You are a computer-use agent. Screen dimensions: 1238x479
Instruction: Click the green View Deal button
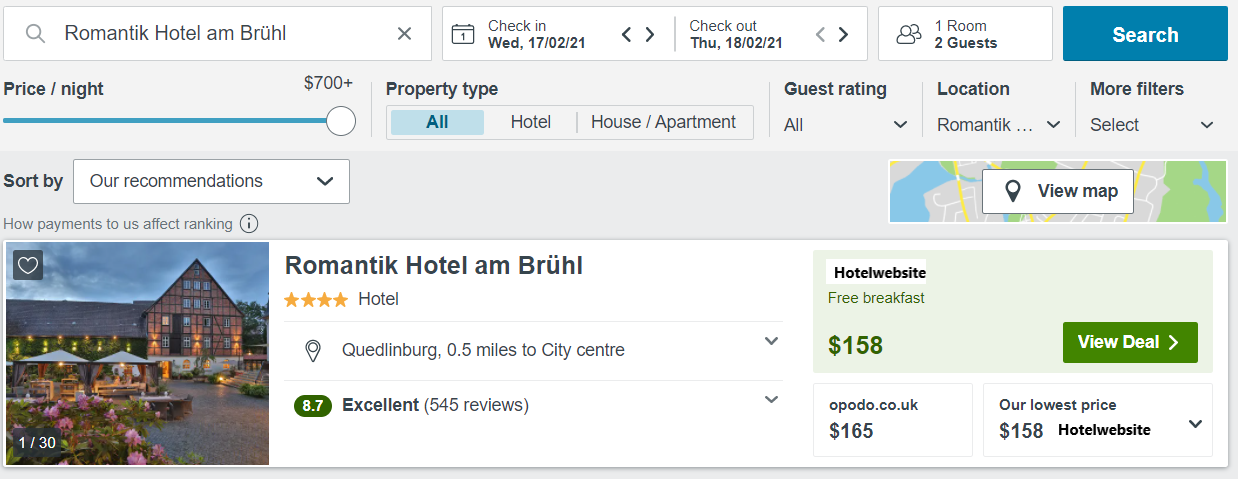click(x=1129, y=342)
